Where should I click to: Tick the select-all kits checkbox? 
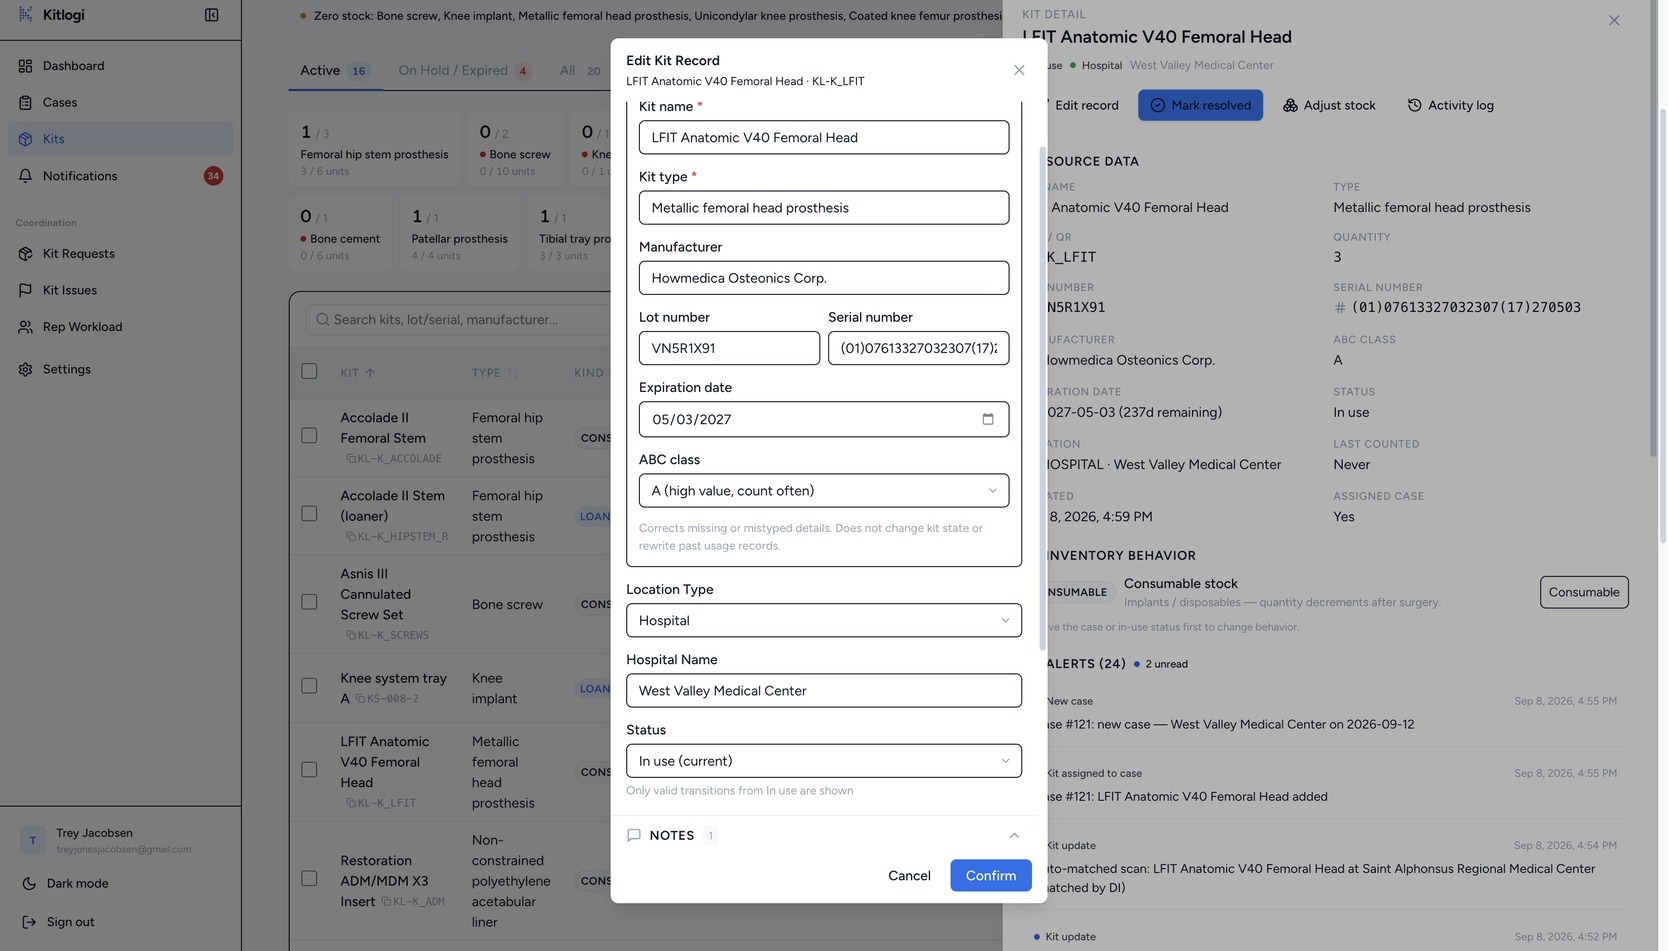[309, 371]
